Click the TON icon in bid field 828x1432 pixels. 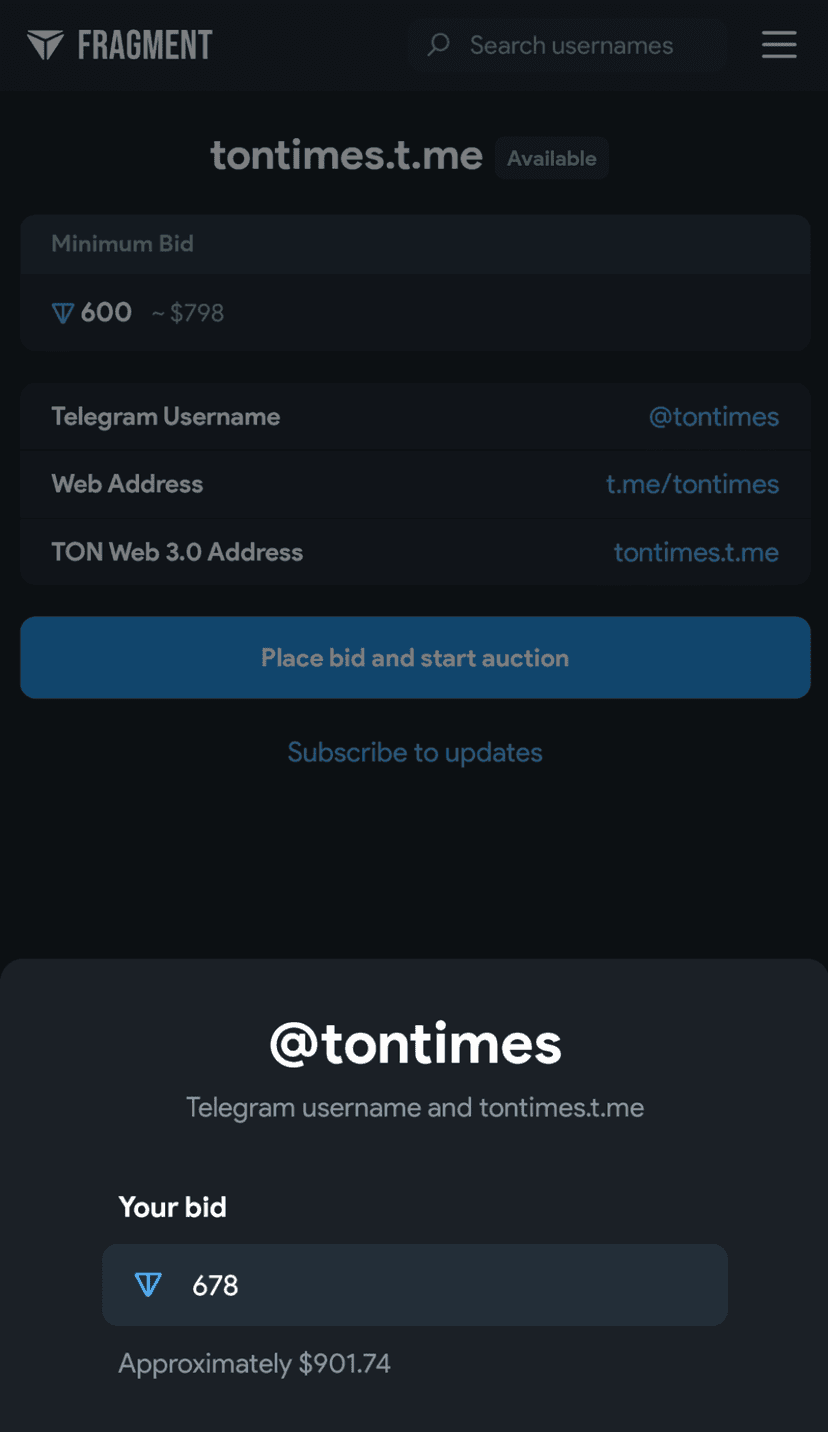point(148,1285)
